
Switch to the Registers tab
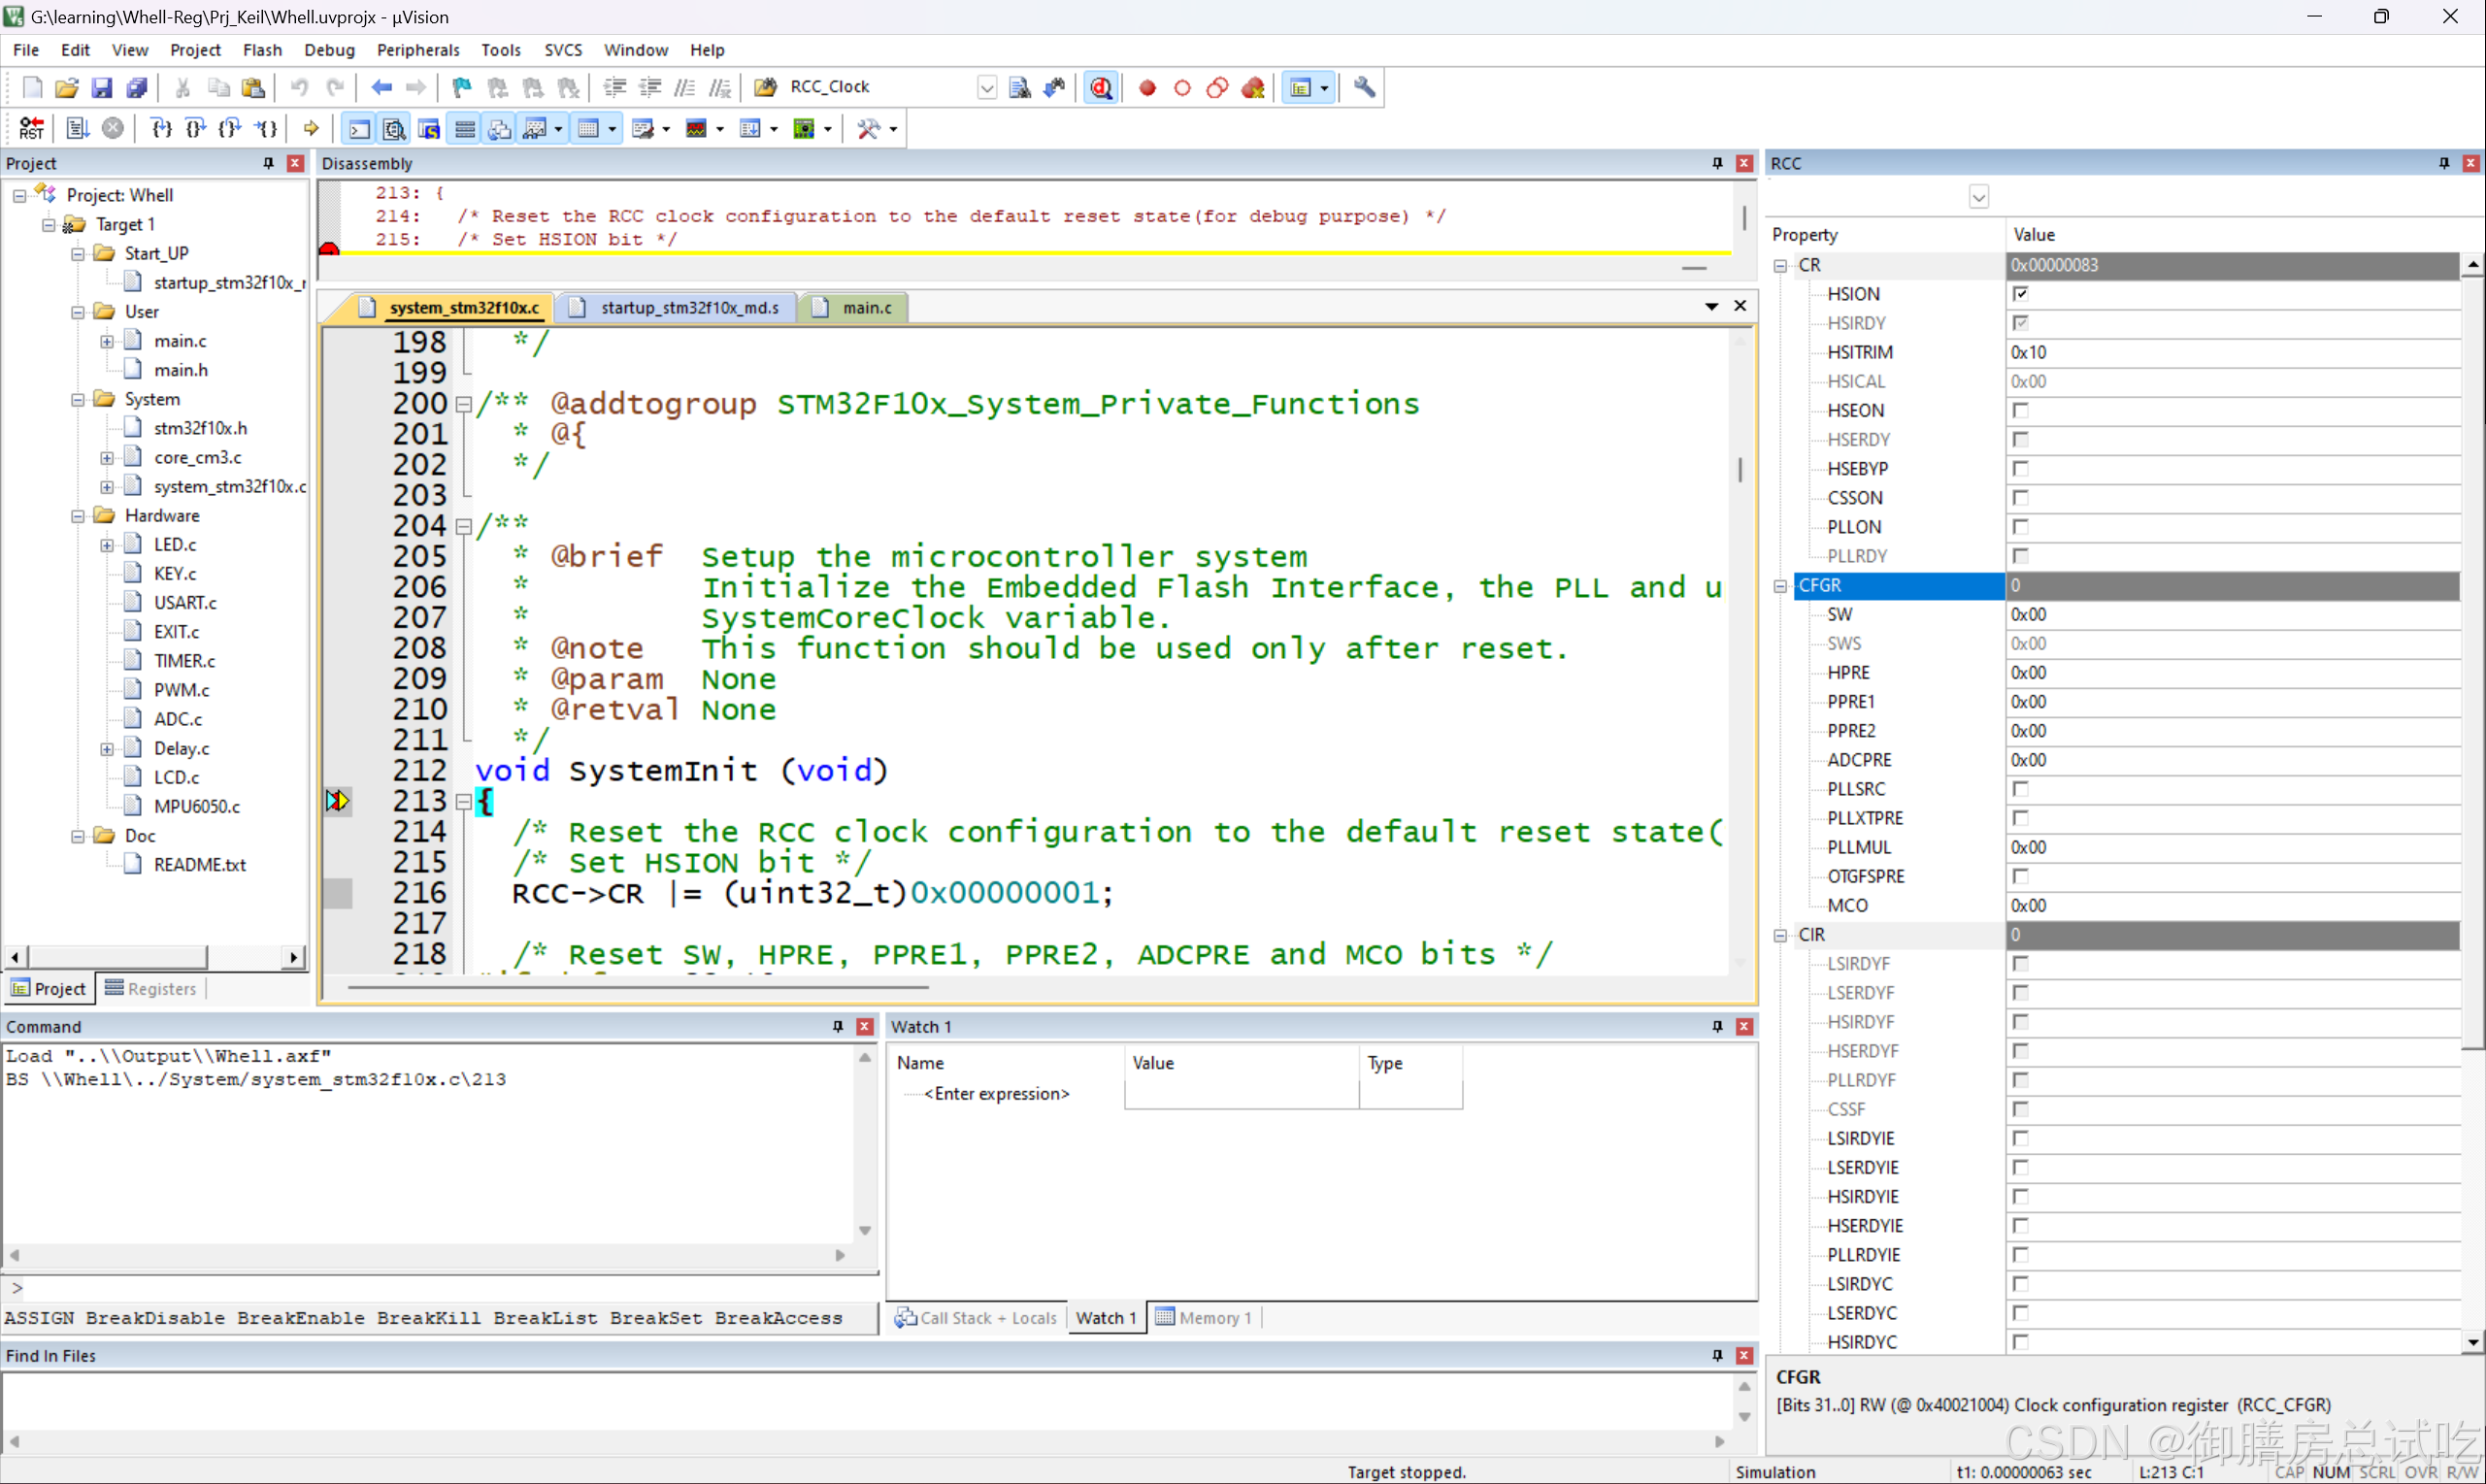tap(151, 988)
